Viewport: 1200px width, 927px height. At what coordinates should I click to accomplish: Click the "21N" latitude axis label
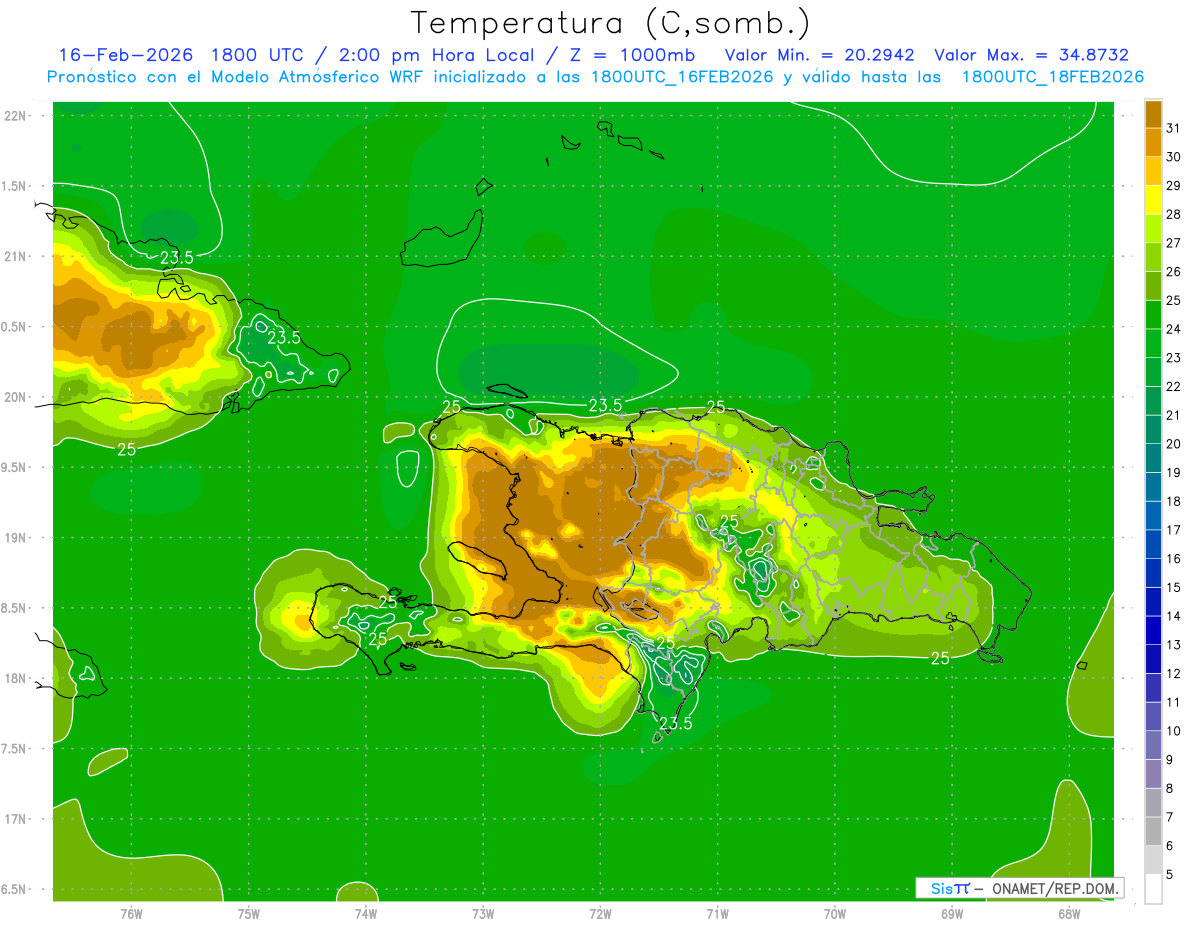tap(15, 256)
